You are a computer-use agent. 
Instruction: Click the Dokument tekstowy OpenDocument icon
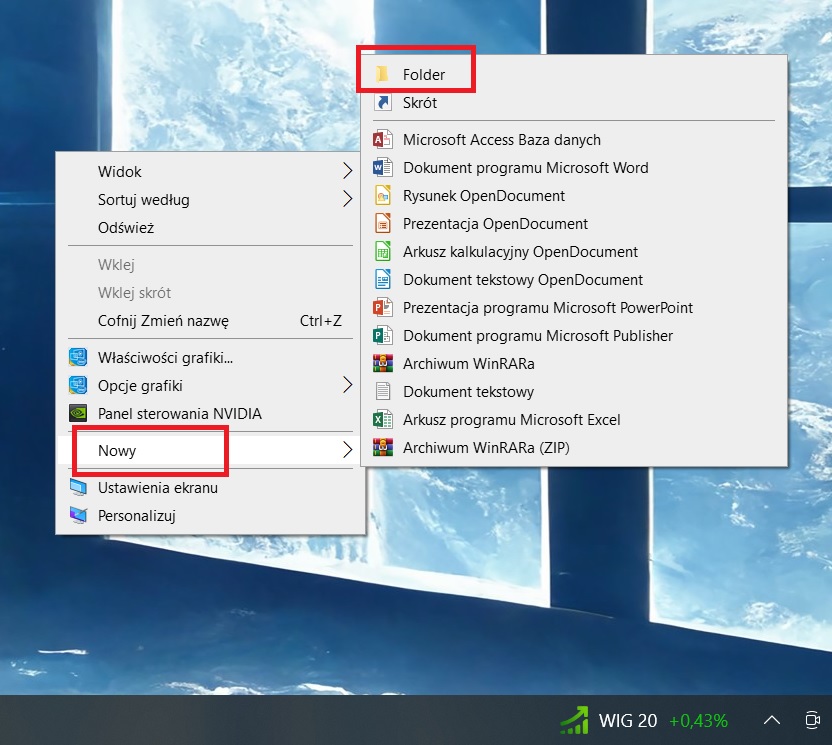click(x=383, y=280)
